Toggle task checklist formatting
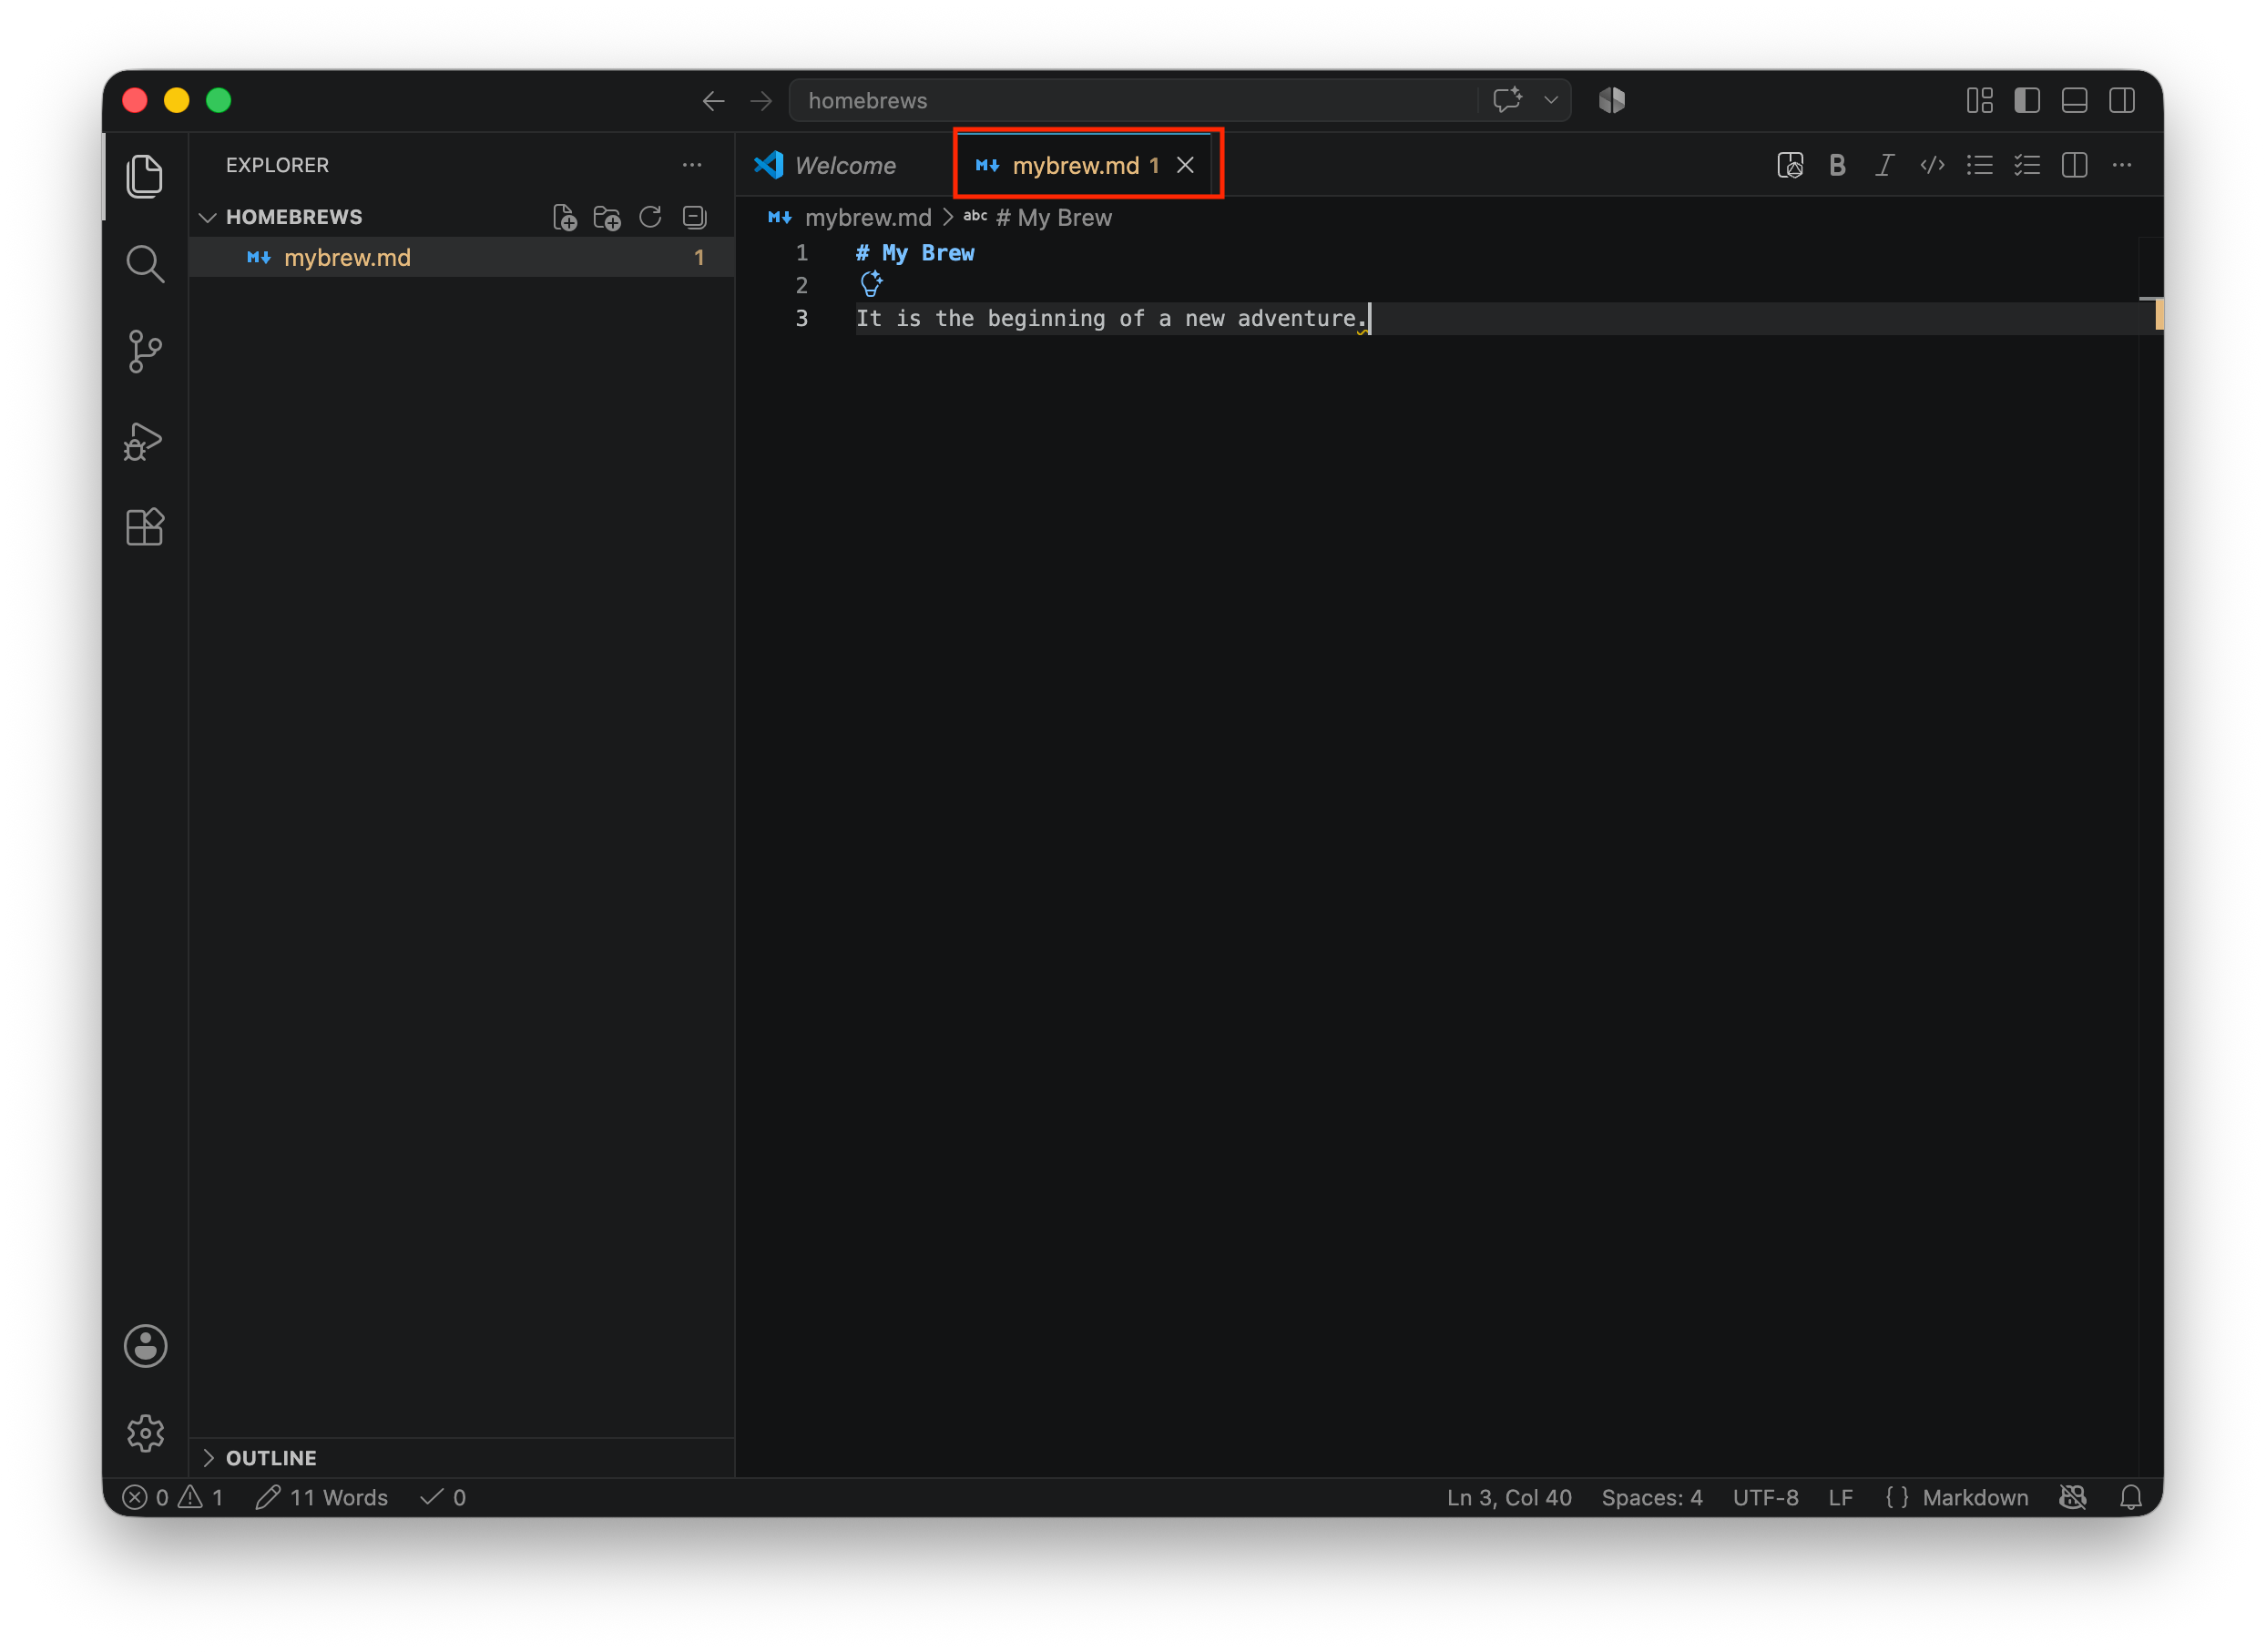Viewport: 2266px width, 1652px height. click(2027, 165)
